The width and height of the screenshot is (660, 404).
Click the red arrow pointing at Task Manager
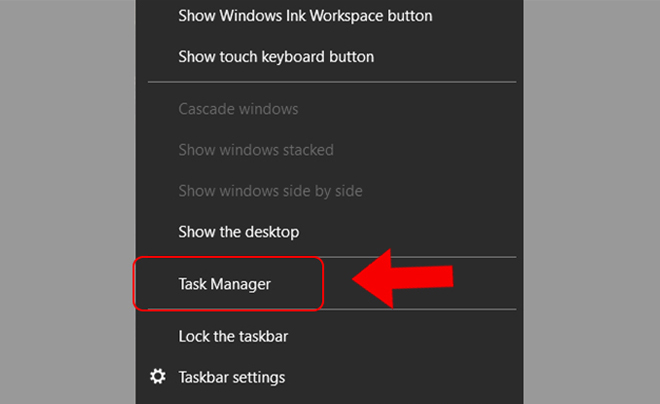tap(402, 278)
